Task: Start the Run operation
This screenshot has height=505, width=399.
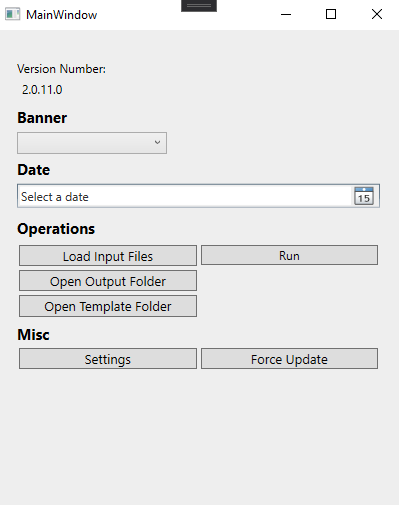Action: 289,255
